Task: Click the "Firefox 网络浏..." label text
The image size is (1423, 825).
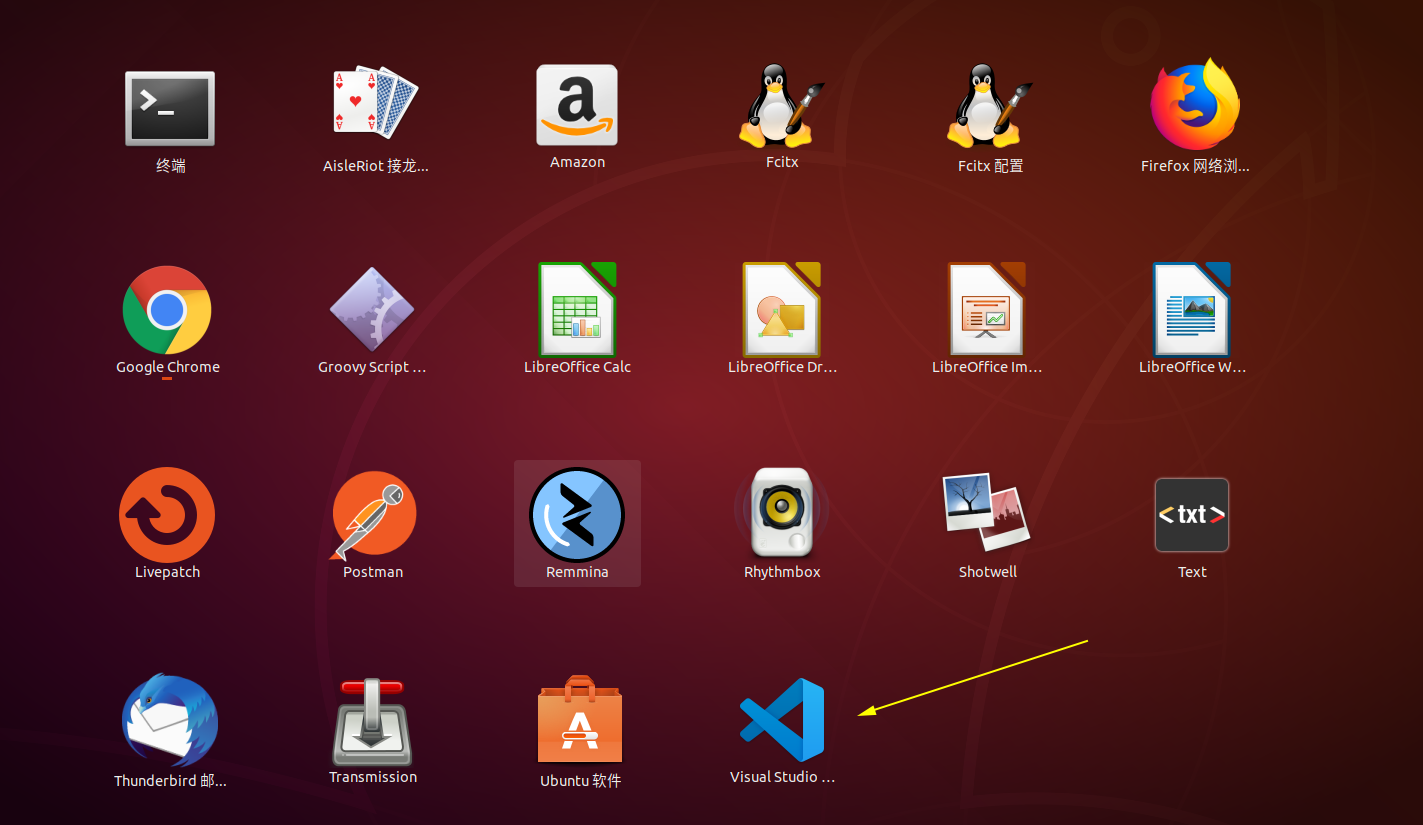Action: pos(1195,166)
